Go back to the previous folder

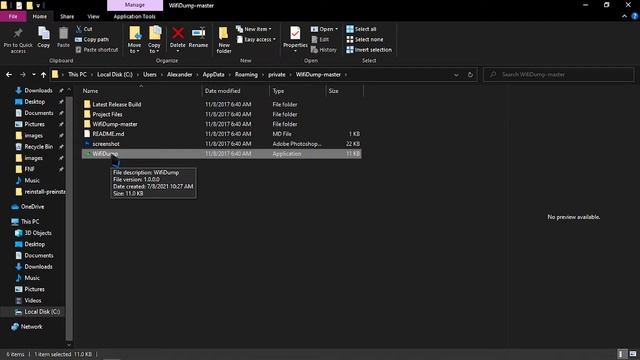[x=9, y=75]
